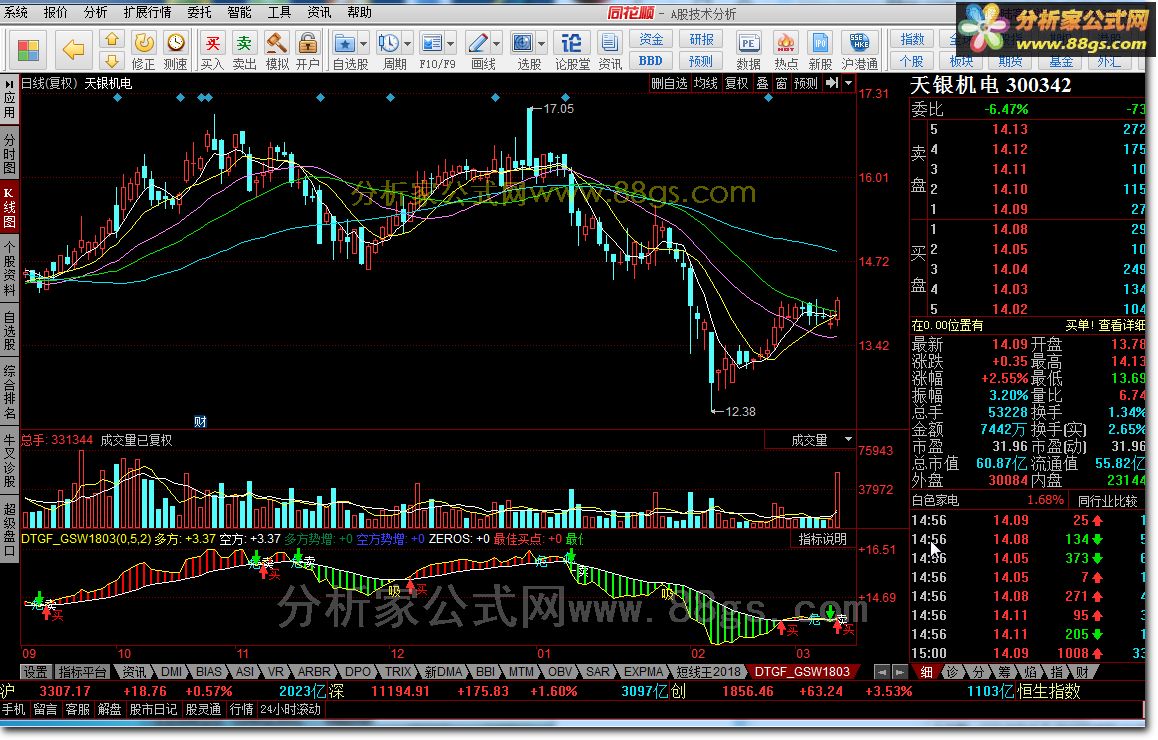Open the PE 数据 icon
The height and width of the screenshot is (740, 1158).
(x=749, y=43)
